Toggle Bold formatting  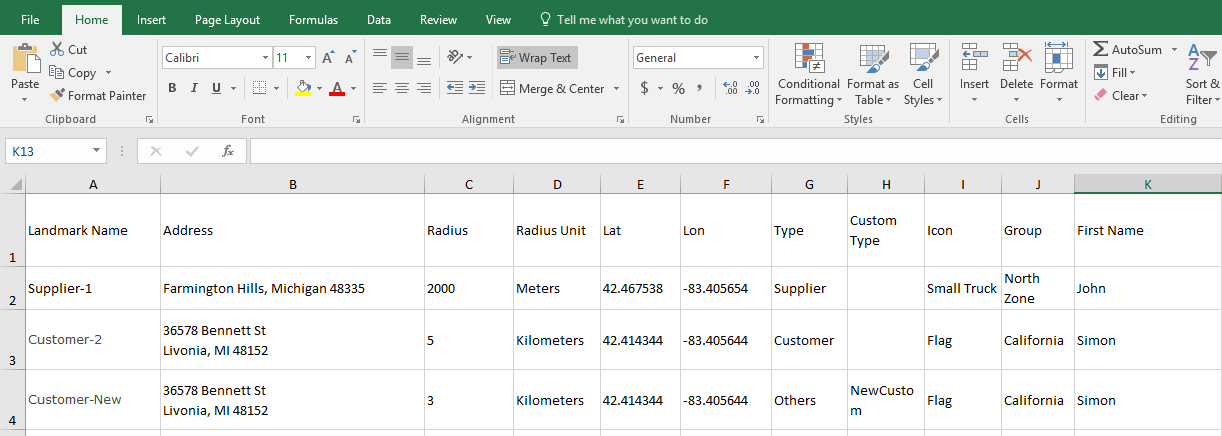click(x=172, y=88)
